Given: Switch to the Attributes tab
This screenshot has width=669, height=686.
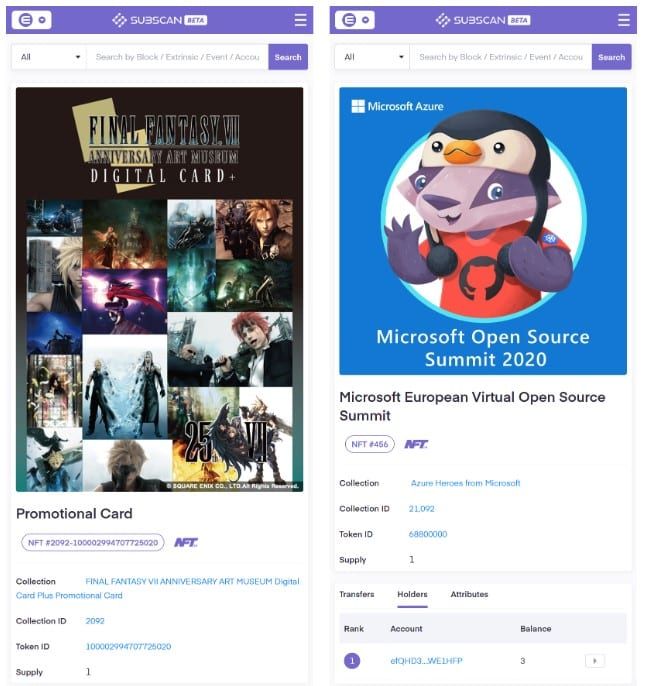Looking at the screenshot, I should click(x=469, y=594).
